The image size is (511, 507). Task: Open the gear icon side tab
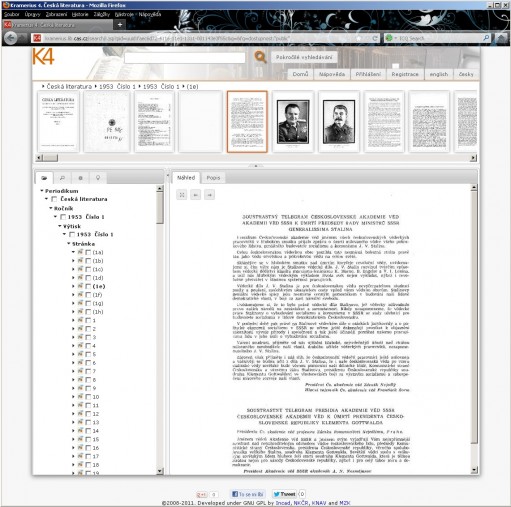tap(80, 178)
